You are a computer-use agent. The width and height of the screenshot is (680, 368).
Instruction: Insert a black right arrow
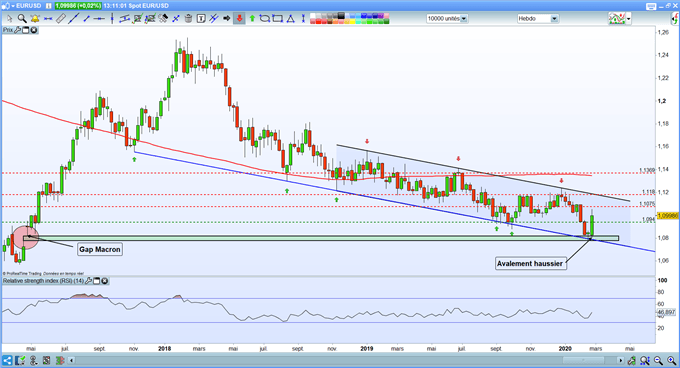point(226,19)
